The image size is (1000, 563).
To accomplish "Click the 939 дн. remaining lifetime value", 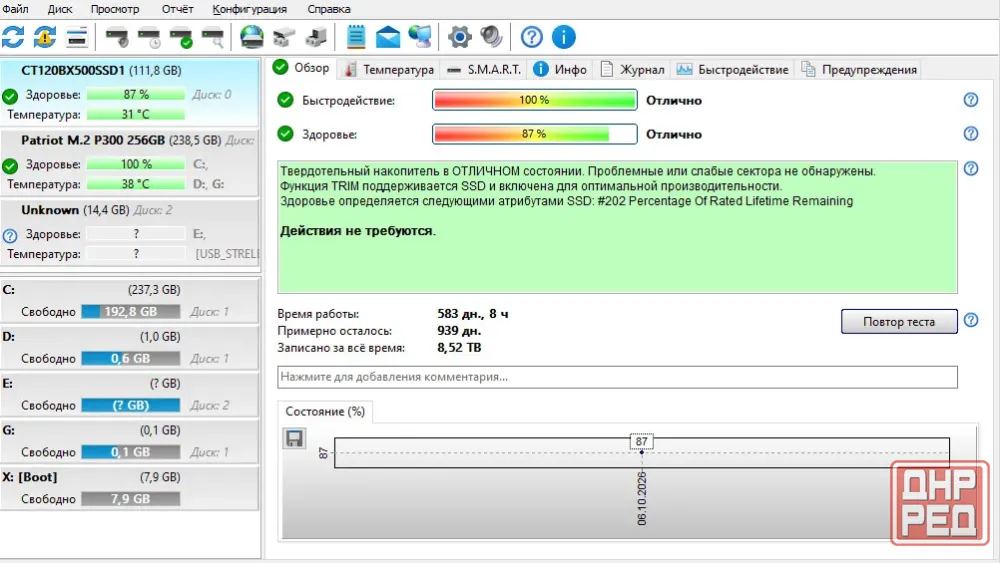I will tap(459, 330).
